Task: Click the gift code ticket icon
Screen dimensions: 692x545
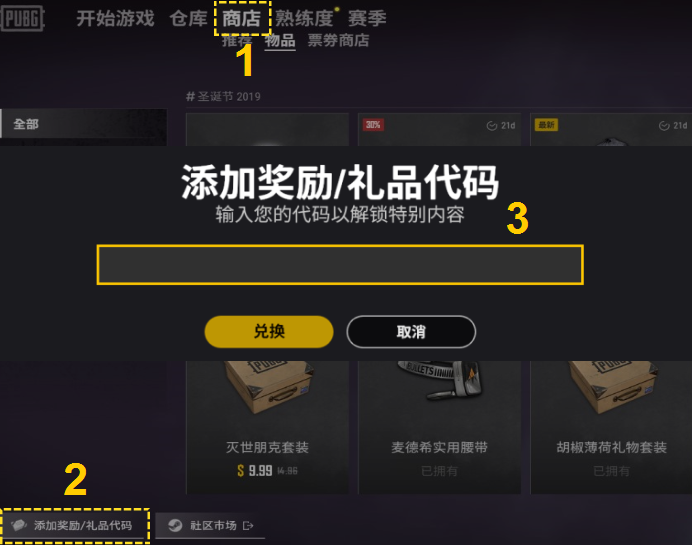Action: pos(19,525)
